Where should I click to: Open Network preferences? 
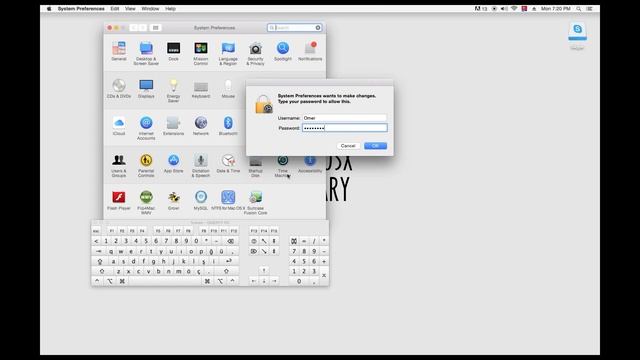(201, 126)
